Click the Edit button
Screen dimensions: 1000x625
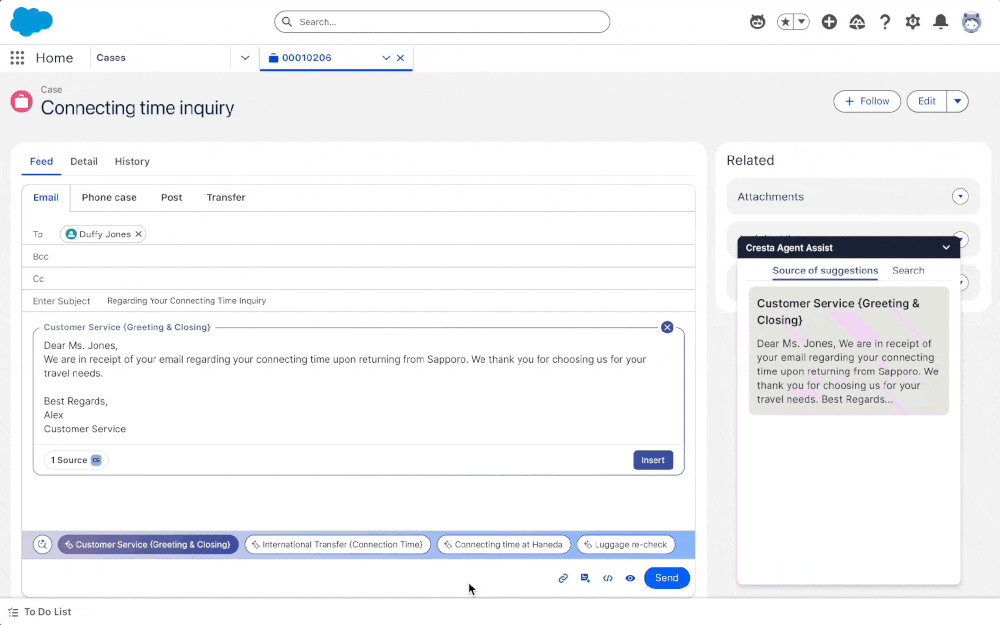point(927,101)
